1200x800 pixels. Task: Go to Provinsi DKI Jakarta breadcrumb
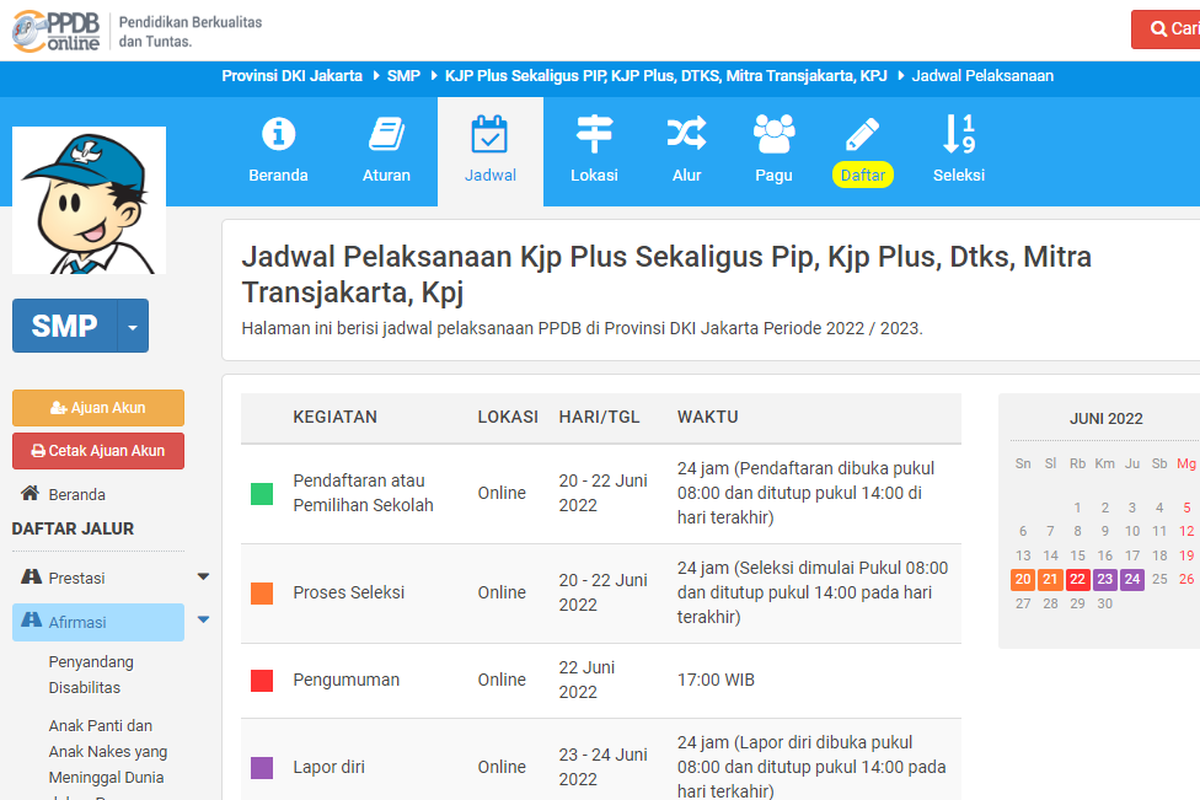pos(292,76)
